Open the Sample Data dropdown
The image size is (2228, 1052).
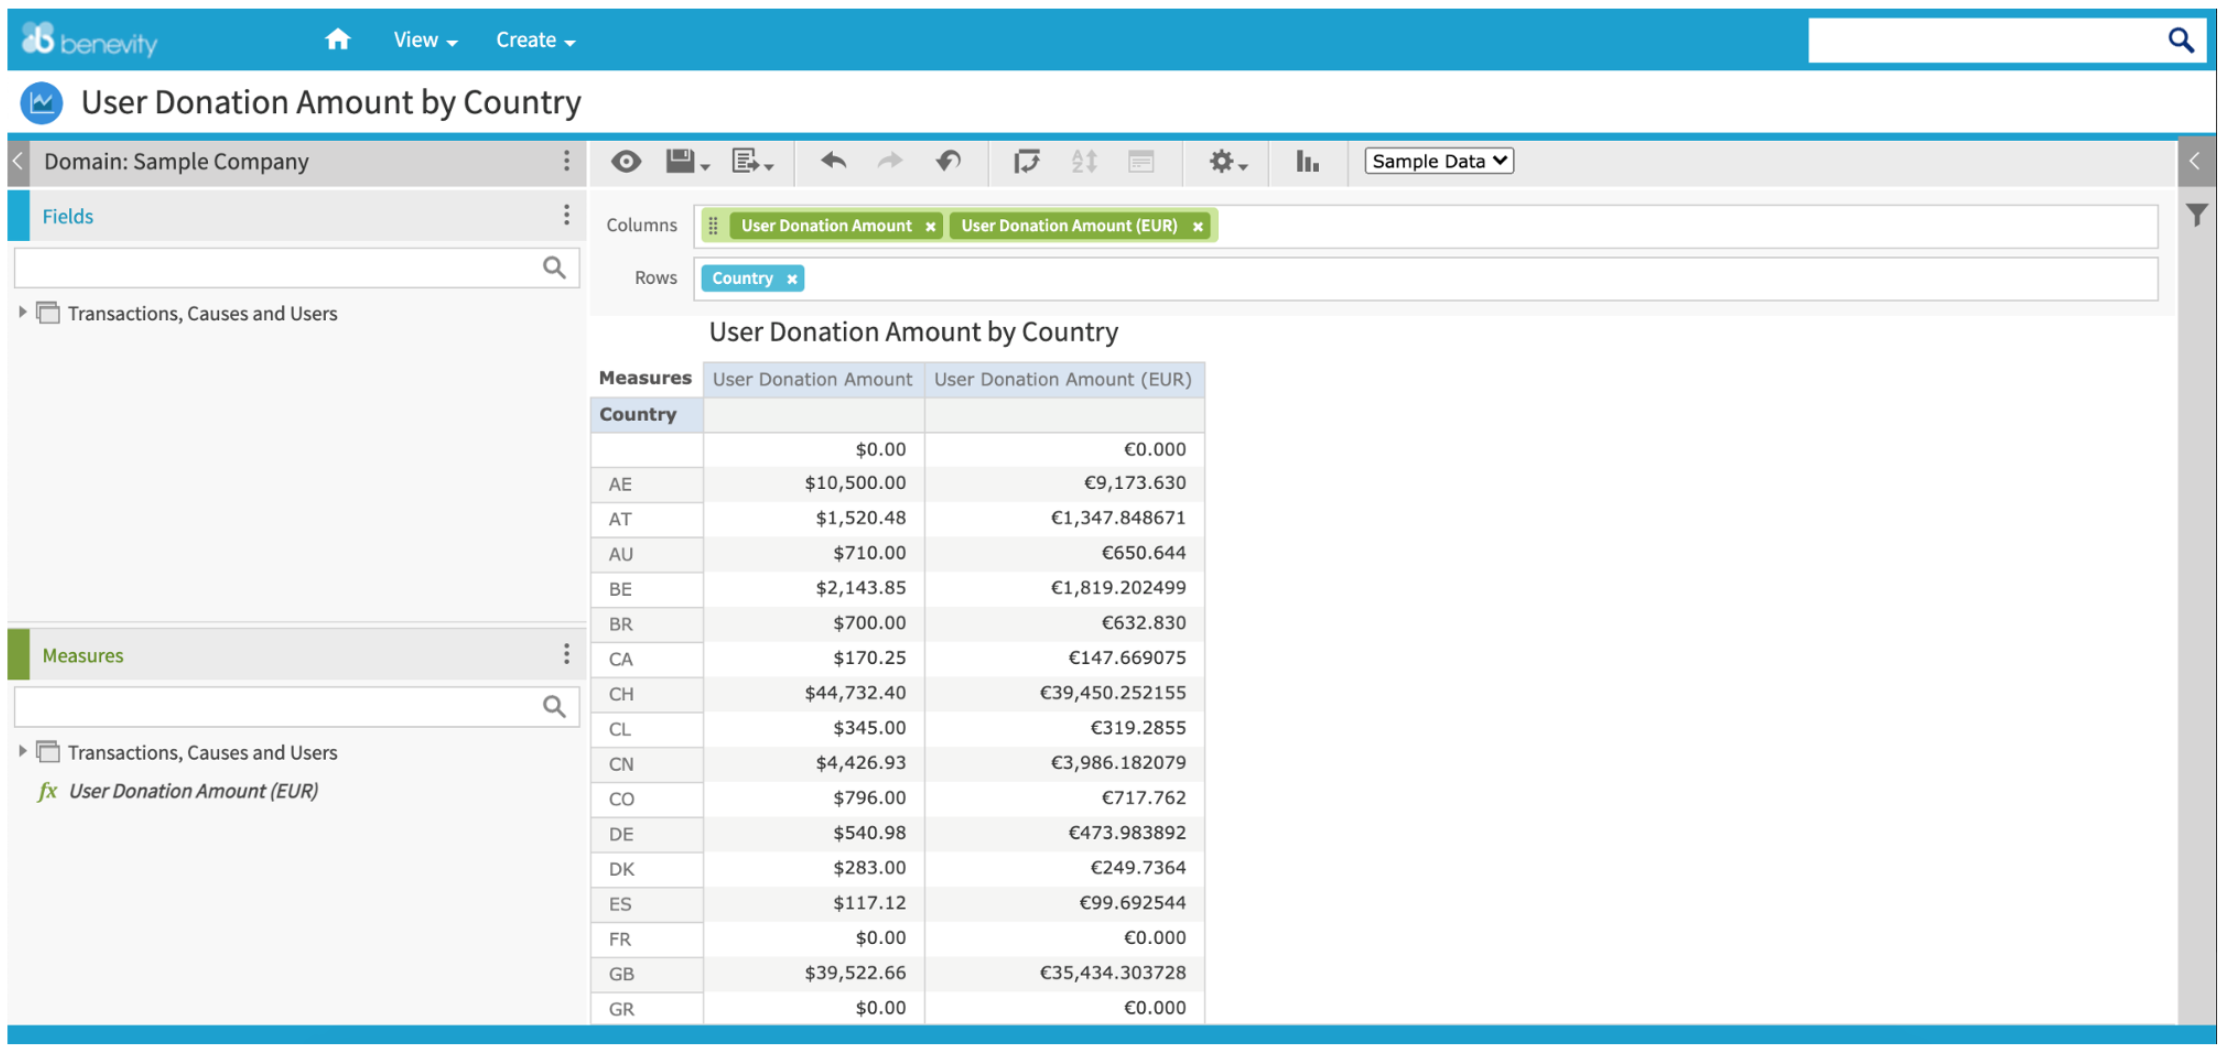tap(1439, 161)
